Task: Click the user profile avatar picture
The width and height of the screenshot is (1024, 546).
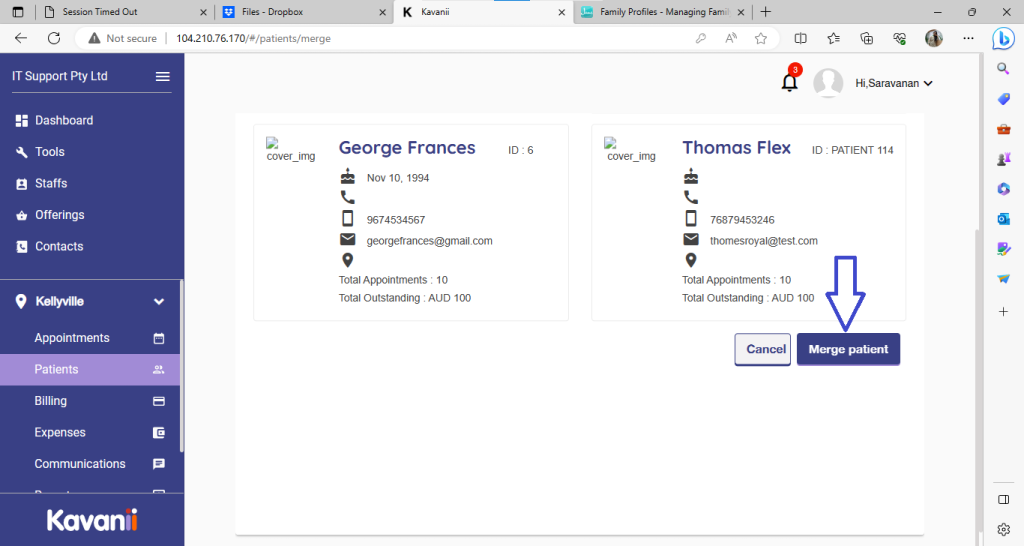Action: (x=828, y=84)
